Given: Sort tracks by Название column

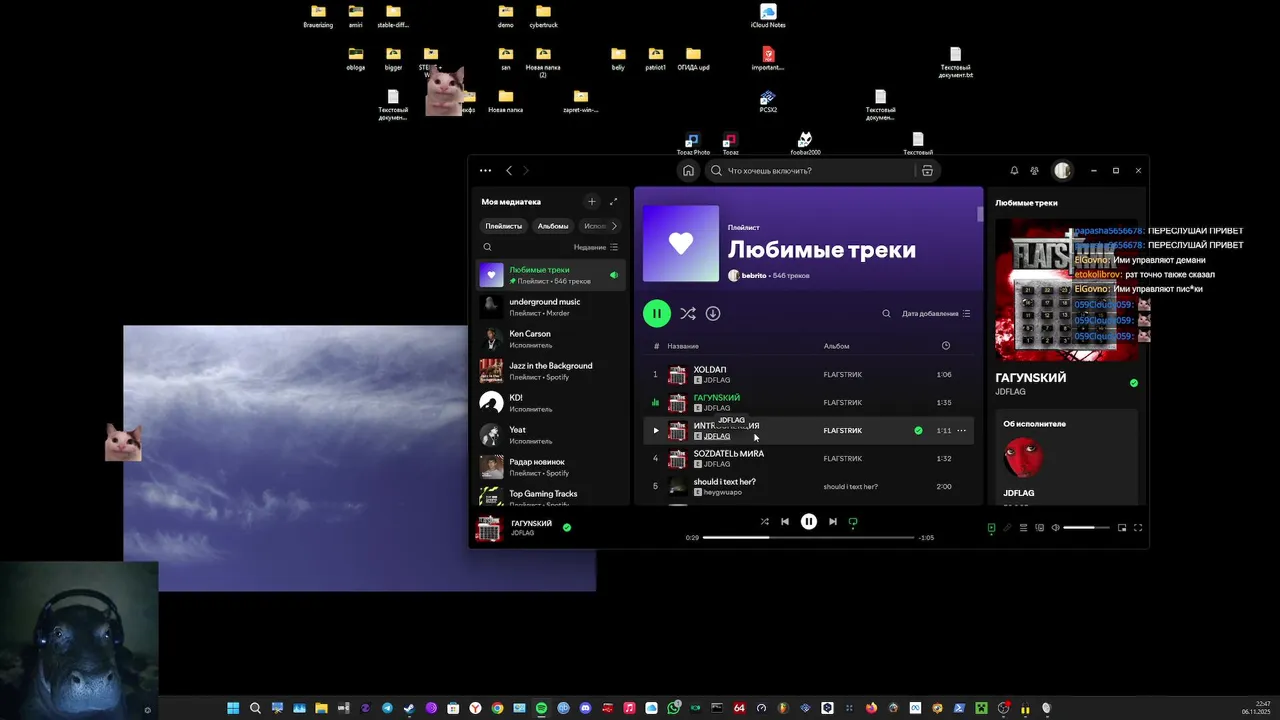Looking at the screenshot, I should point(683,346).
